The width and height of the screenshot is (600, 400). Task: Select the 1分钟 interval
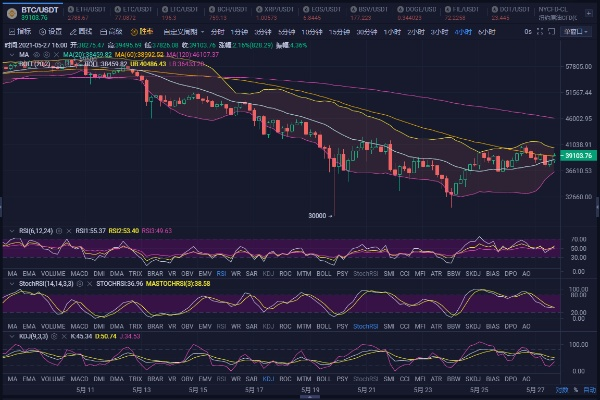(239, 32)
